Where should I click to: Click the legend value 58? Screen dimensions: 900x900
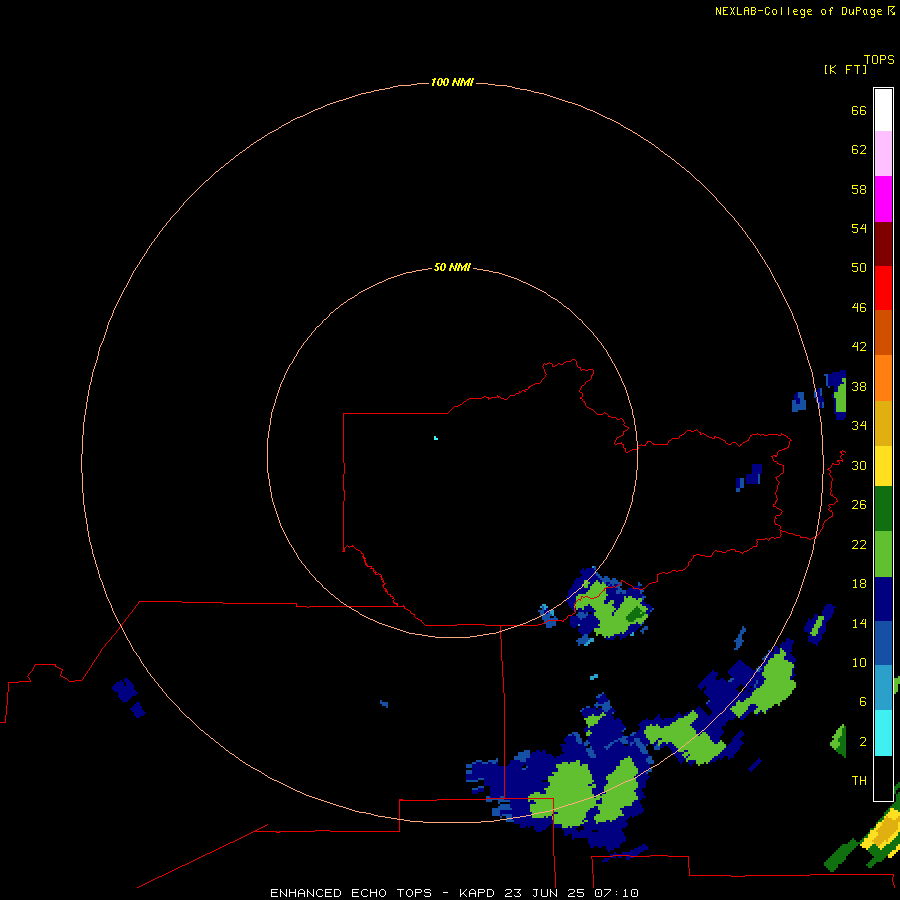tap(859, 189)
